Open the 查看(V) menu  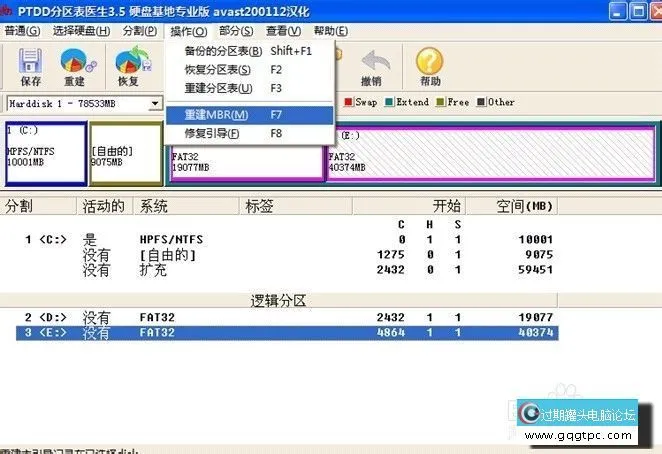tap(283, 31)
